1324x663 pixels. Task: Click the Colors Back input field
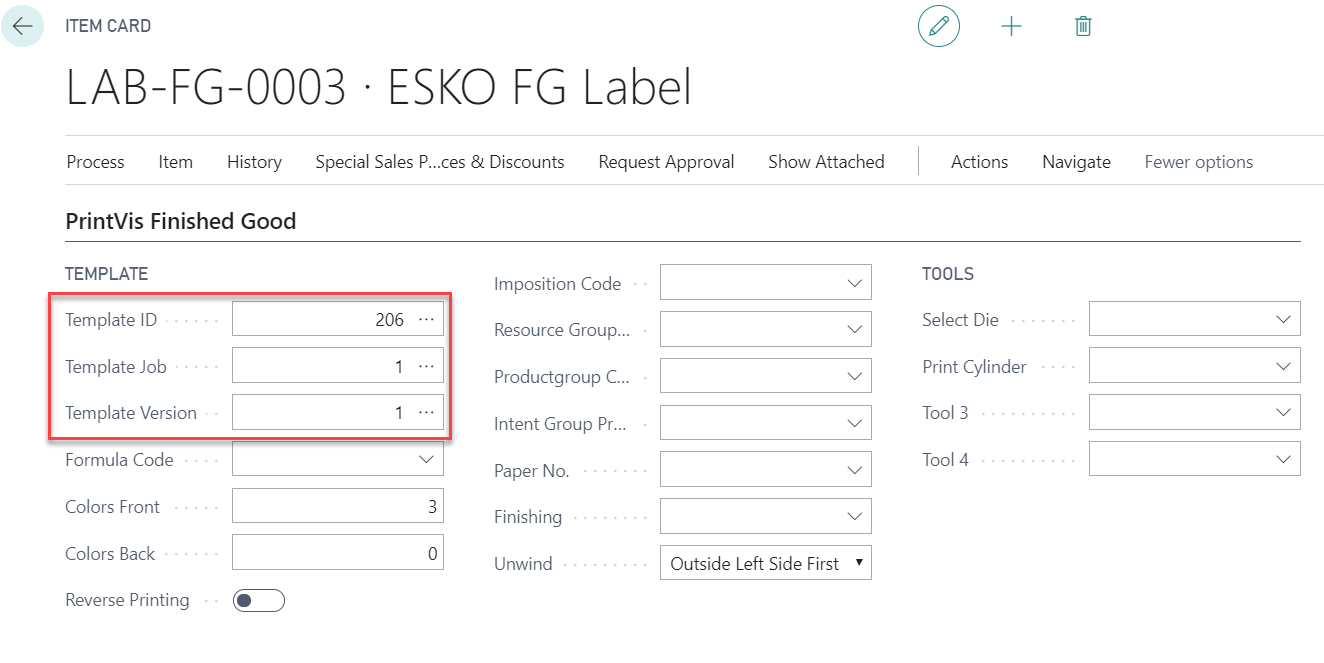[x=338, y=553]
